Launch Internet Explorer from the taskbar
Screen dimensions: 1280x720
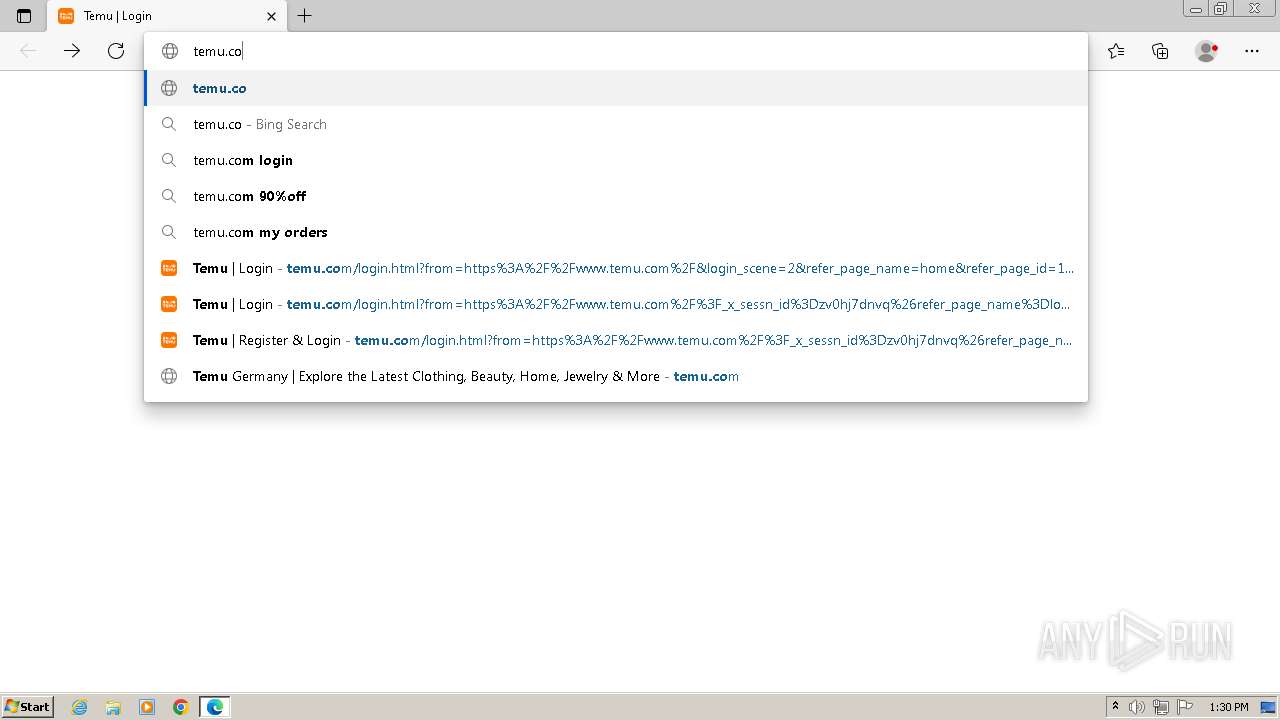tap(80, 707)
